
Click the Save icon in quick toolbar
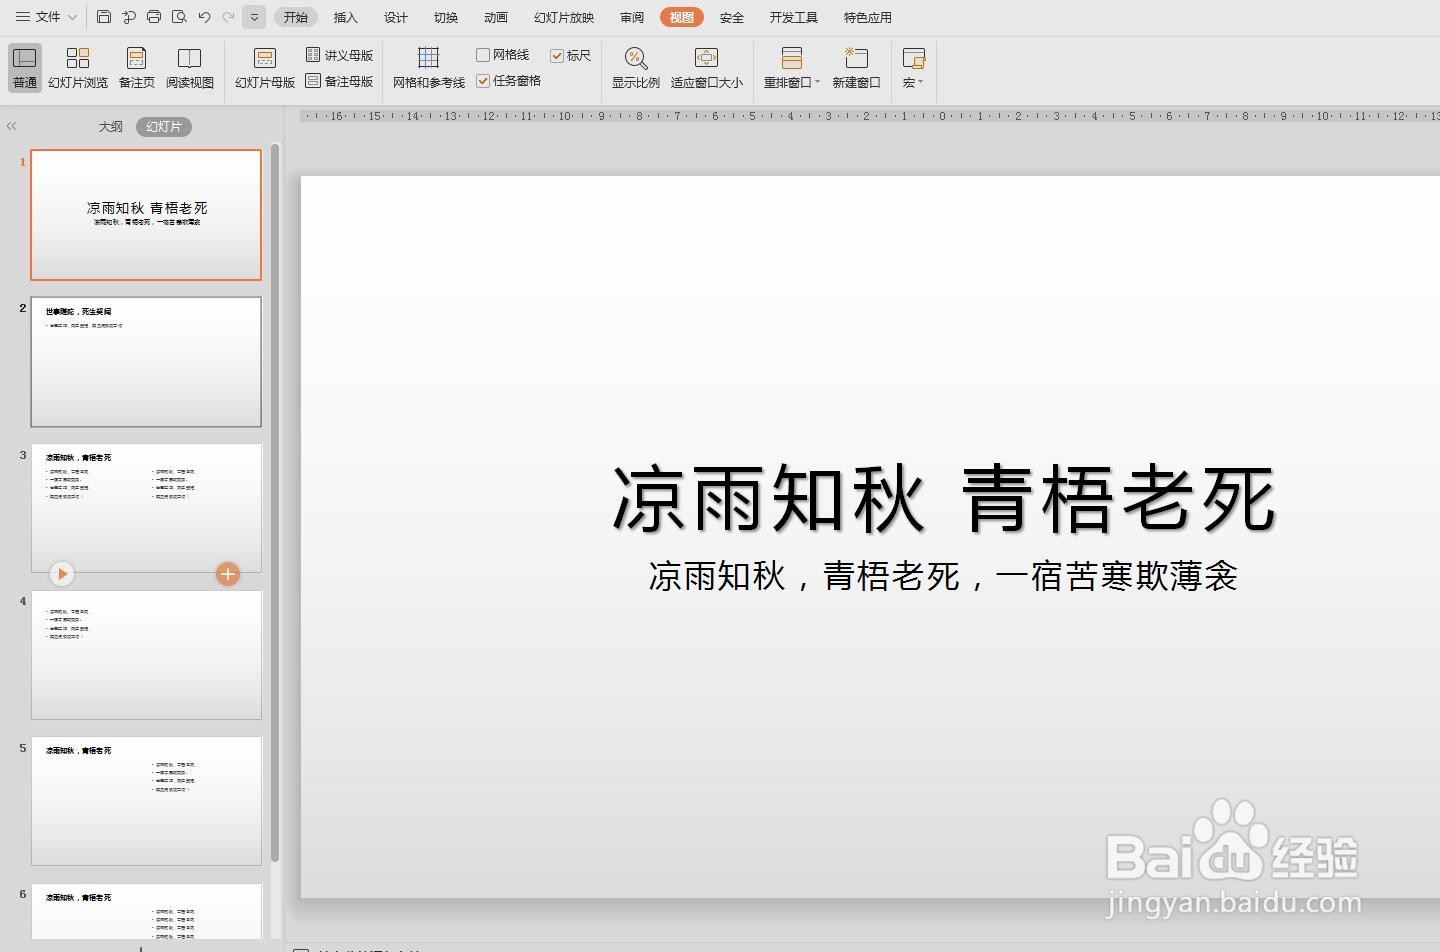104,17
